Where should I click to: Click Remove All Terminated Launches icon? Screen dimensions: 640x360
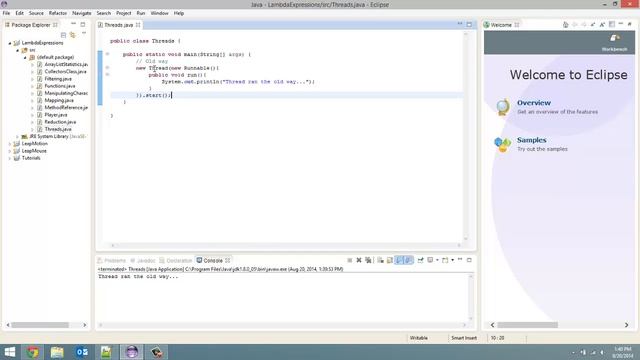coord(368,260)
